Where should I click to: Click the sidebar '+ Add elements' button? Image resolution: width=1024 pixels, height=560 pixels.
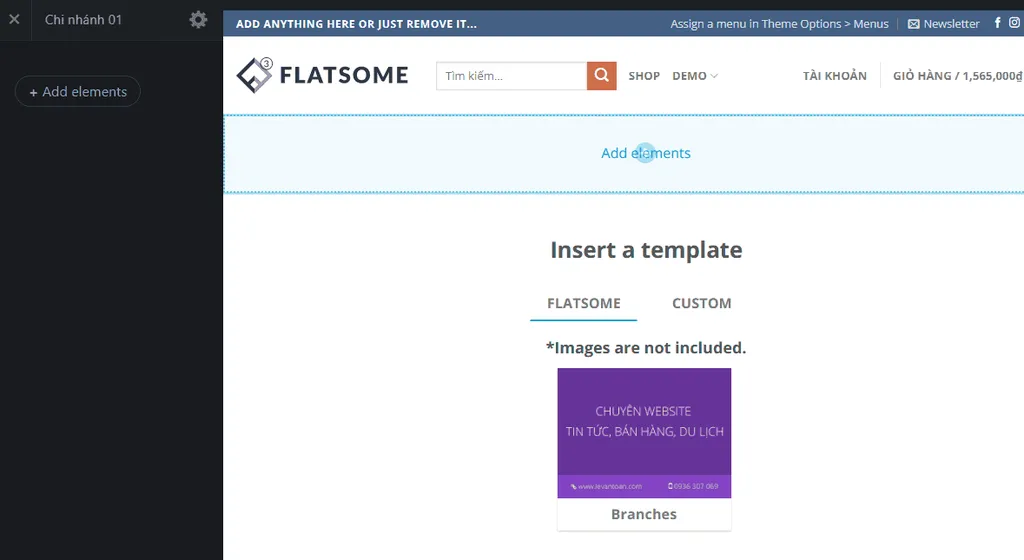tap(78, 91)
